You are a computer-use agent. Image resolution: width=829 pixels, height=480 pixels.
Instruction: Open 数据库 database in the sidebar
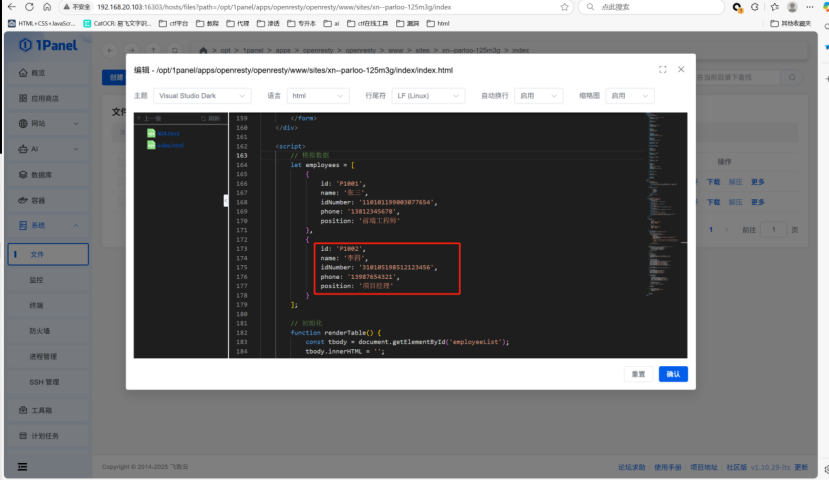pos(48,174)
